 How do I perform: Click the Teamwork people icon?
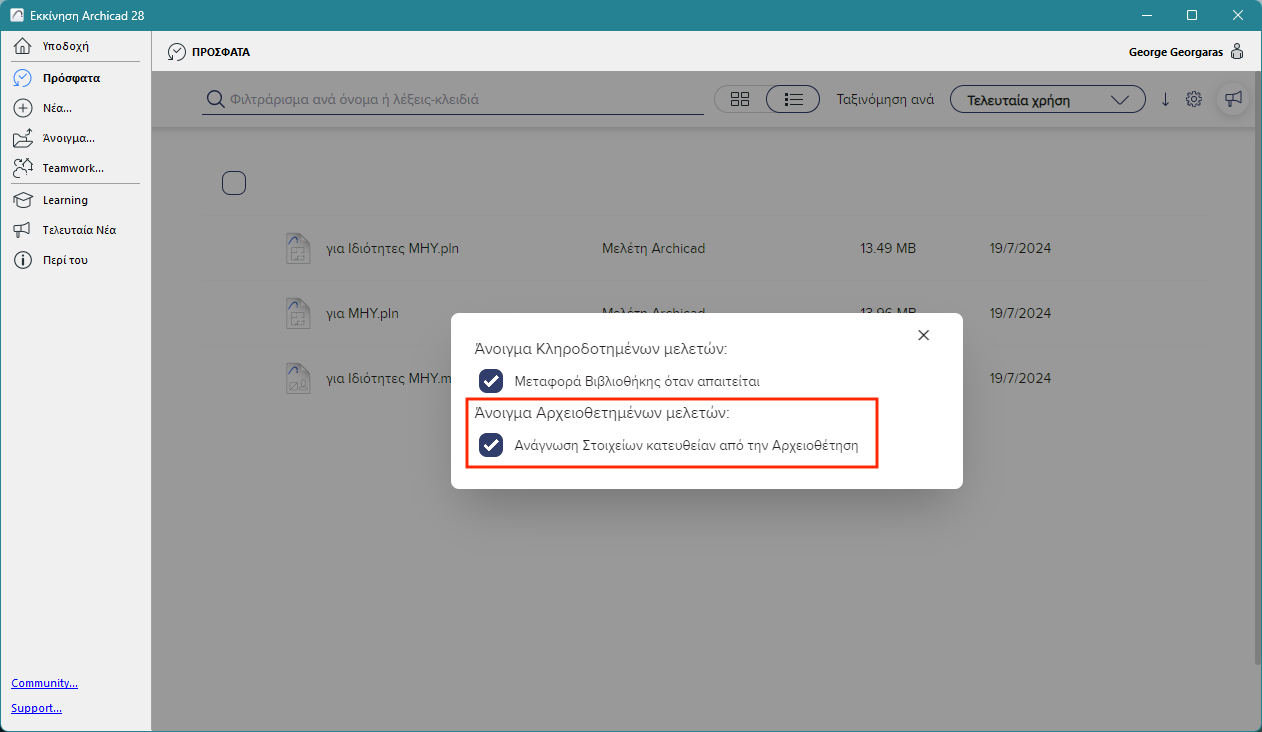tap(23, 168)
